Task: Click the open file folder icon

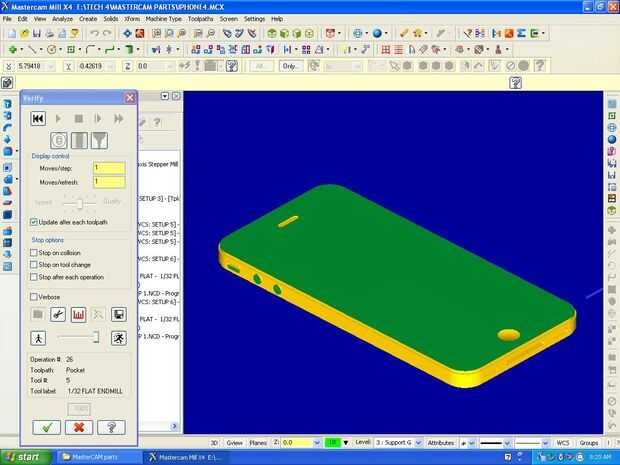Action: click(25, 34)
